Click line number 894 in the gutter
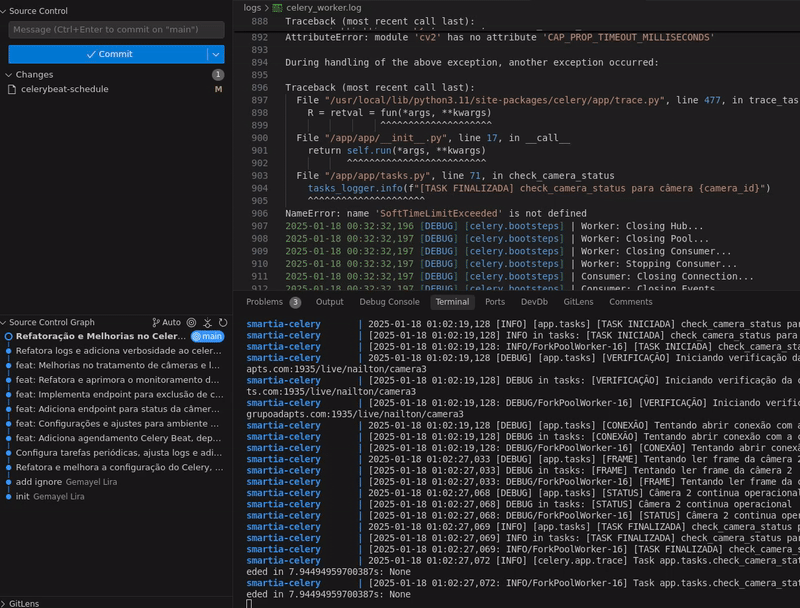The image size is (800, 608). click(x=259, y=63)
